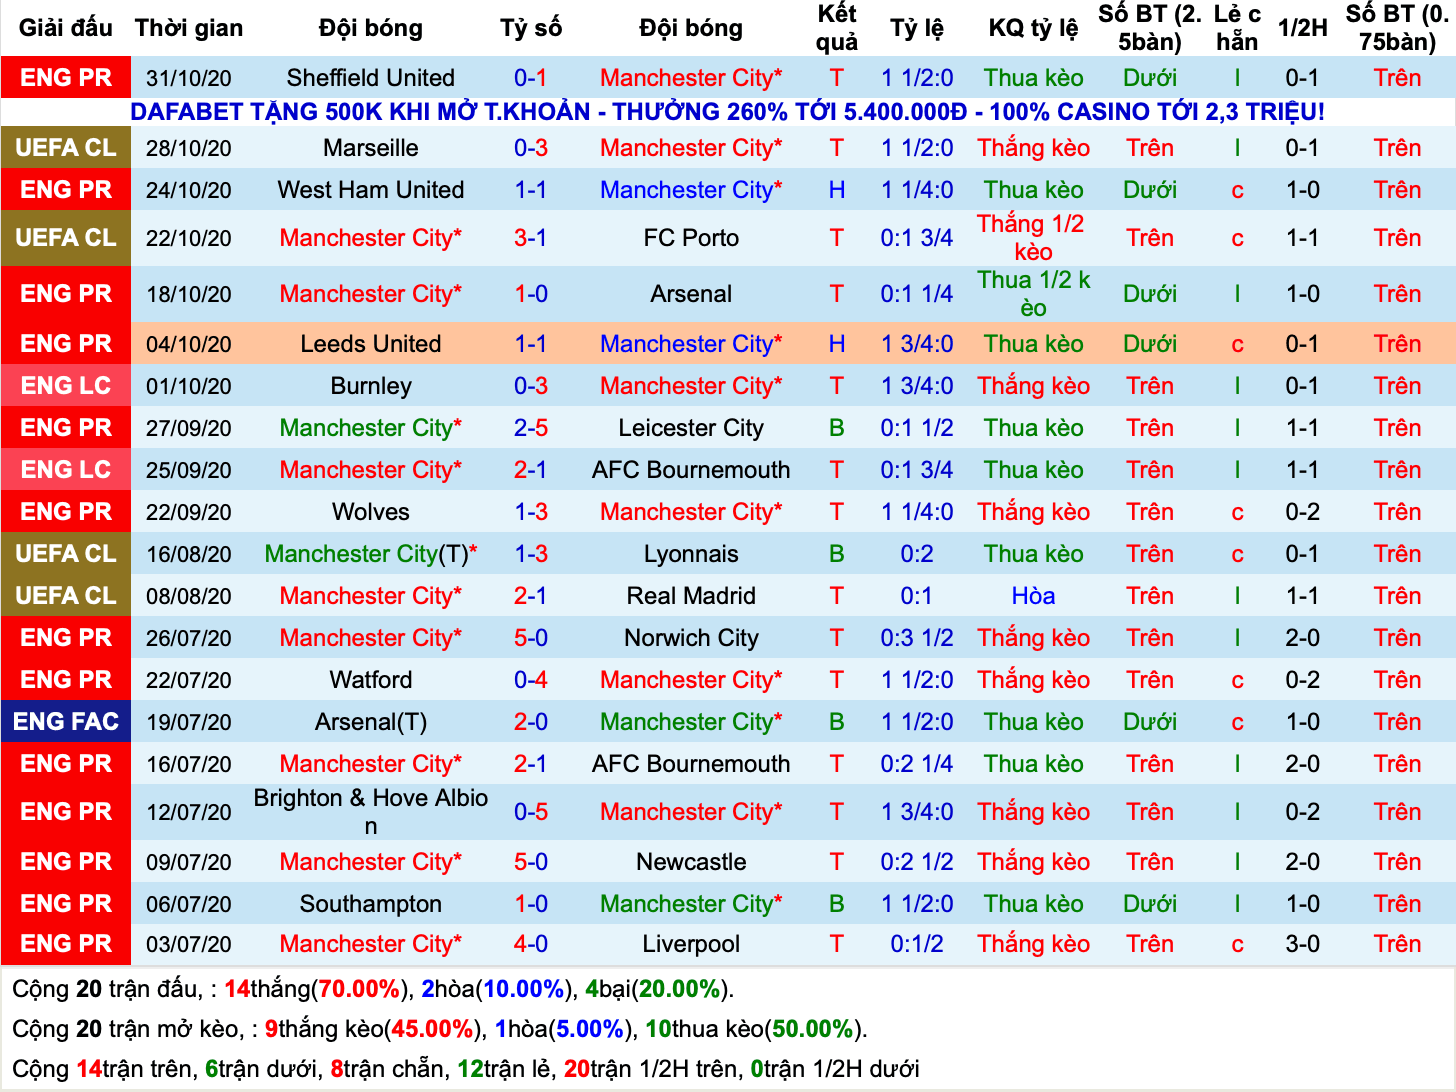
Task: Click the 1/2H column header
Action: [1302, 28]
